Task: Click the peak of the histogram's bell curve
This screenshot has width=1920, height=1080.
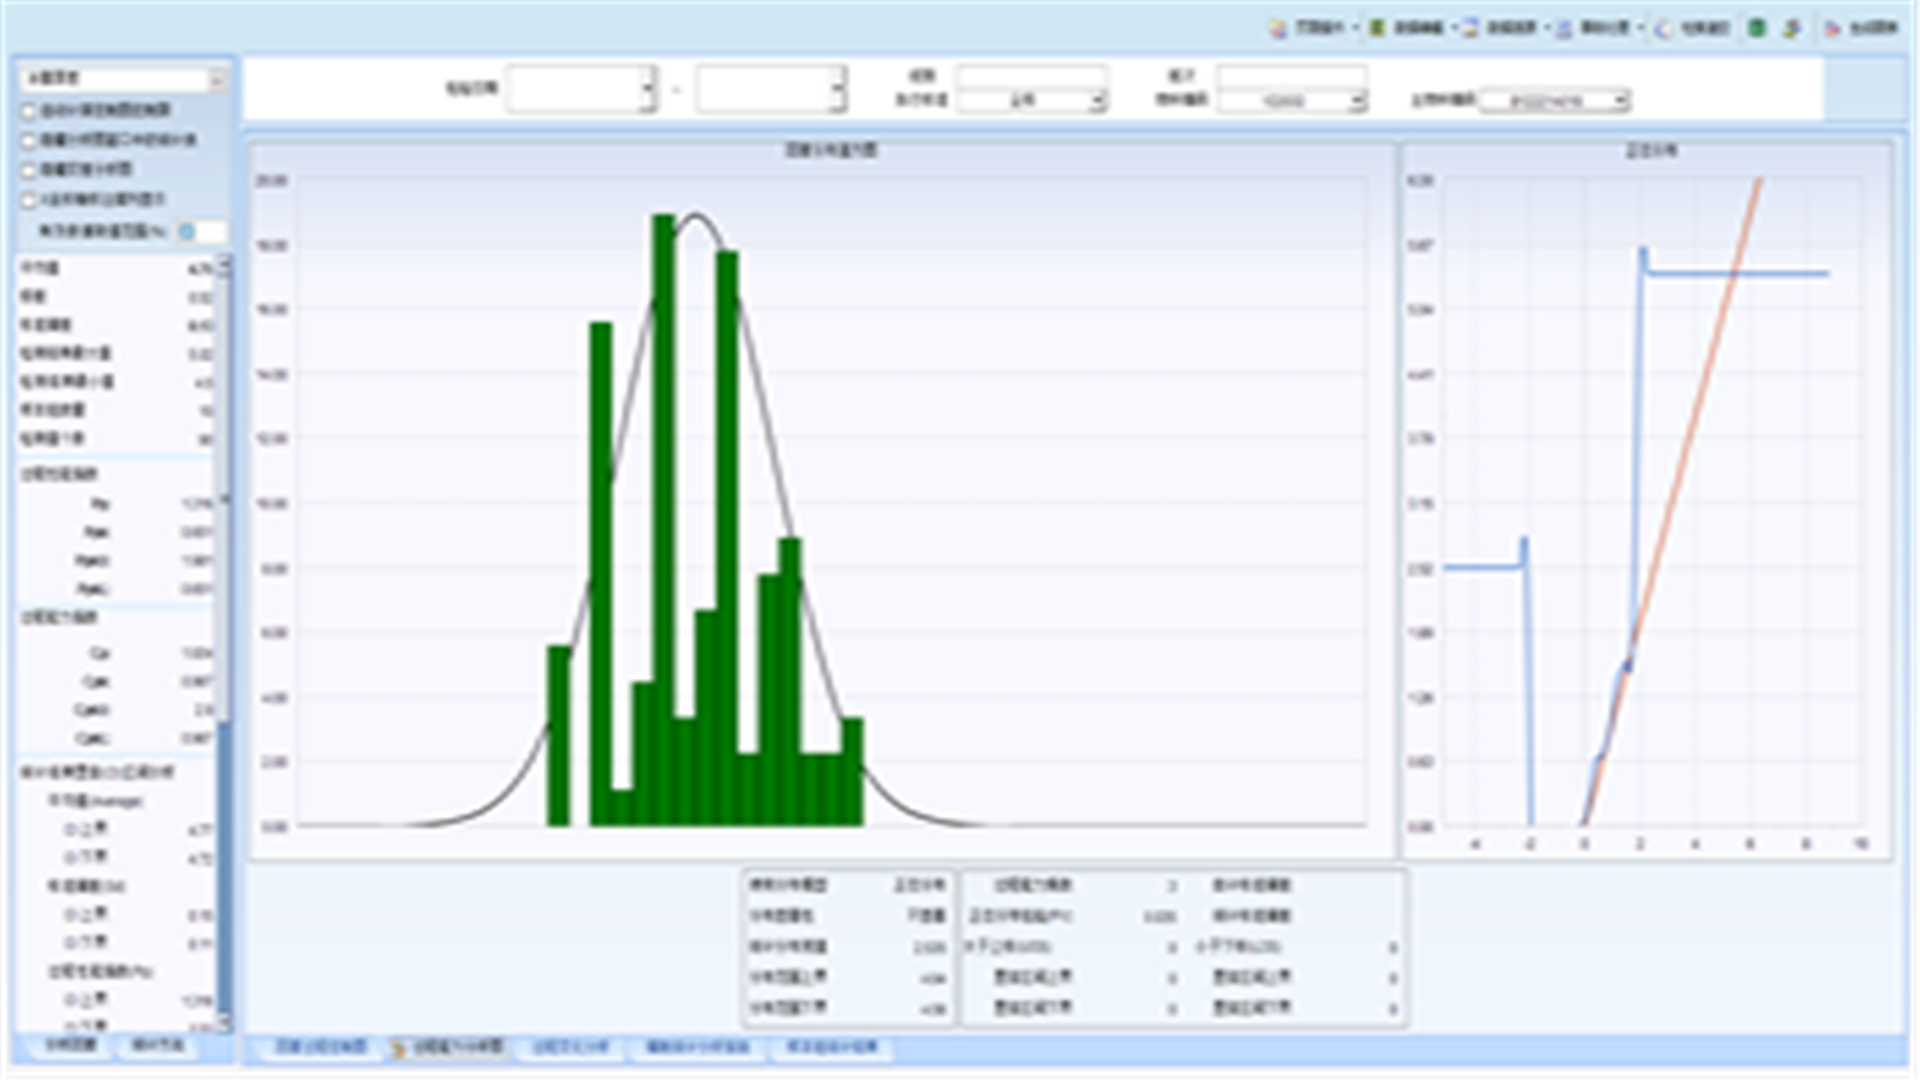Action: [x=696, y=216]
